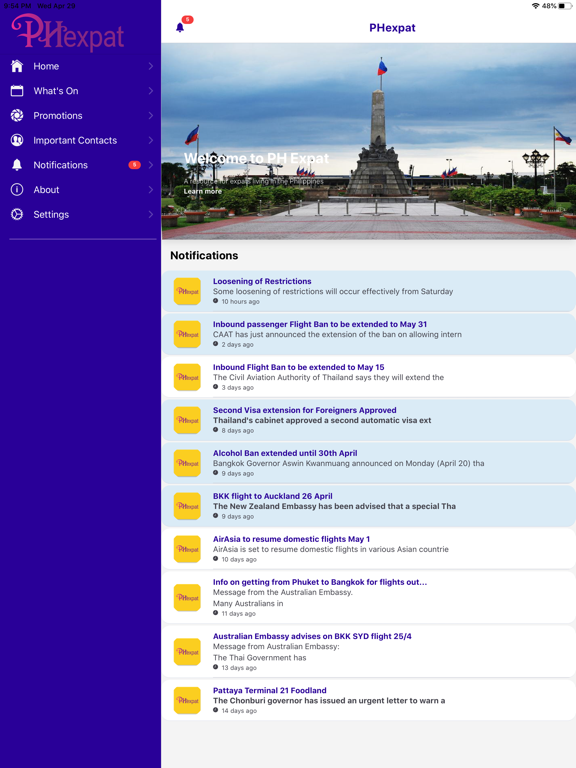This screenshot has width=576, height=768.
Task: Tap the PHexpat logo in sidebar
Action: [x=68, y=32]
